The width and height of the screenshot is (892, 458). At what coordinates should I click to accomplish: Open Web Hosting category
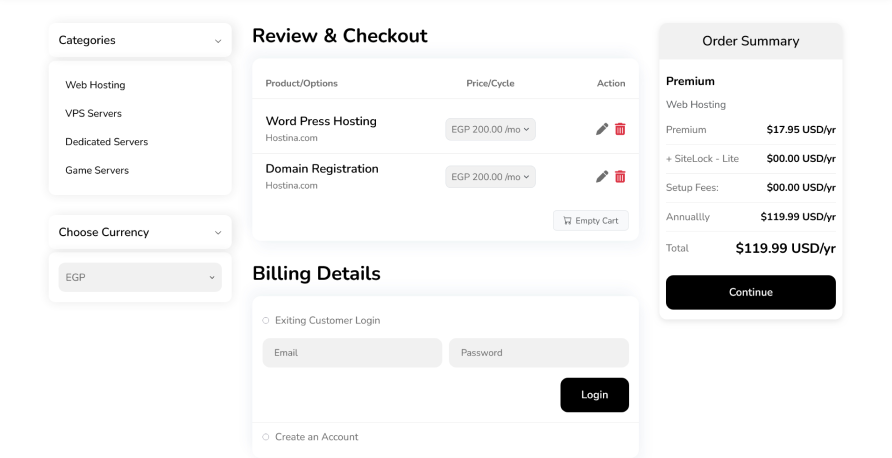(x=95, y=85)
